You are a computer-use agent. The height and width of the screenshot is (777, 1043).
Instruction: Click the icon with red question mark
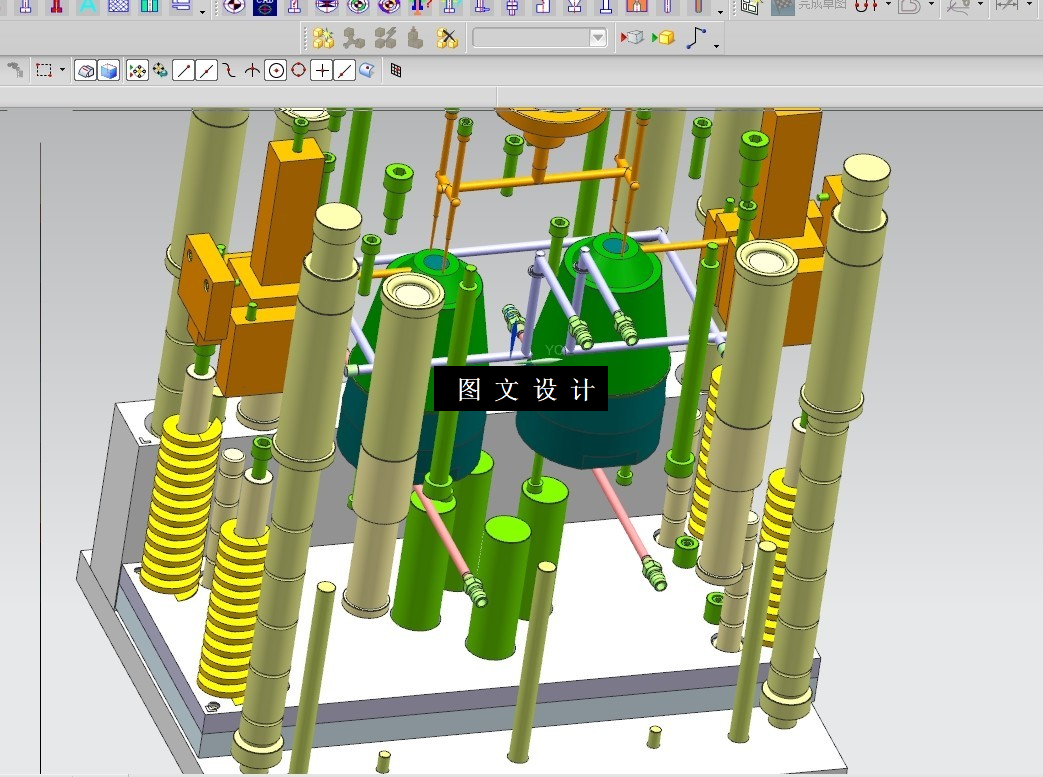tap(420, 7)
